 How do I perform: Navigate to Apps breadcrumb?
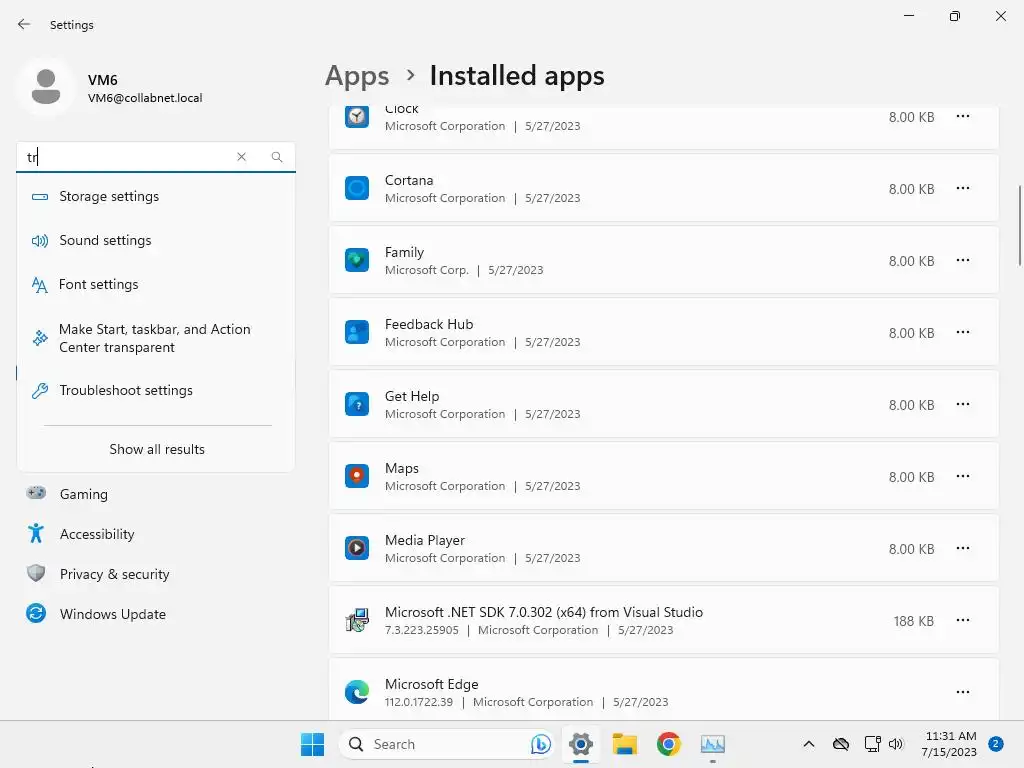pos(357,76)
